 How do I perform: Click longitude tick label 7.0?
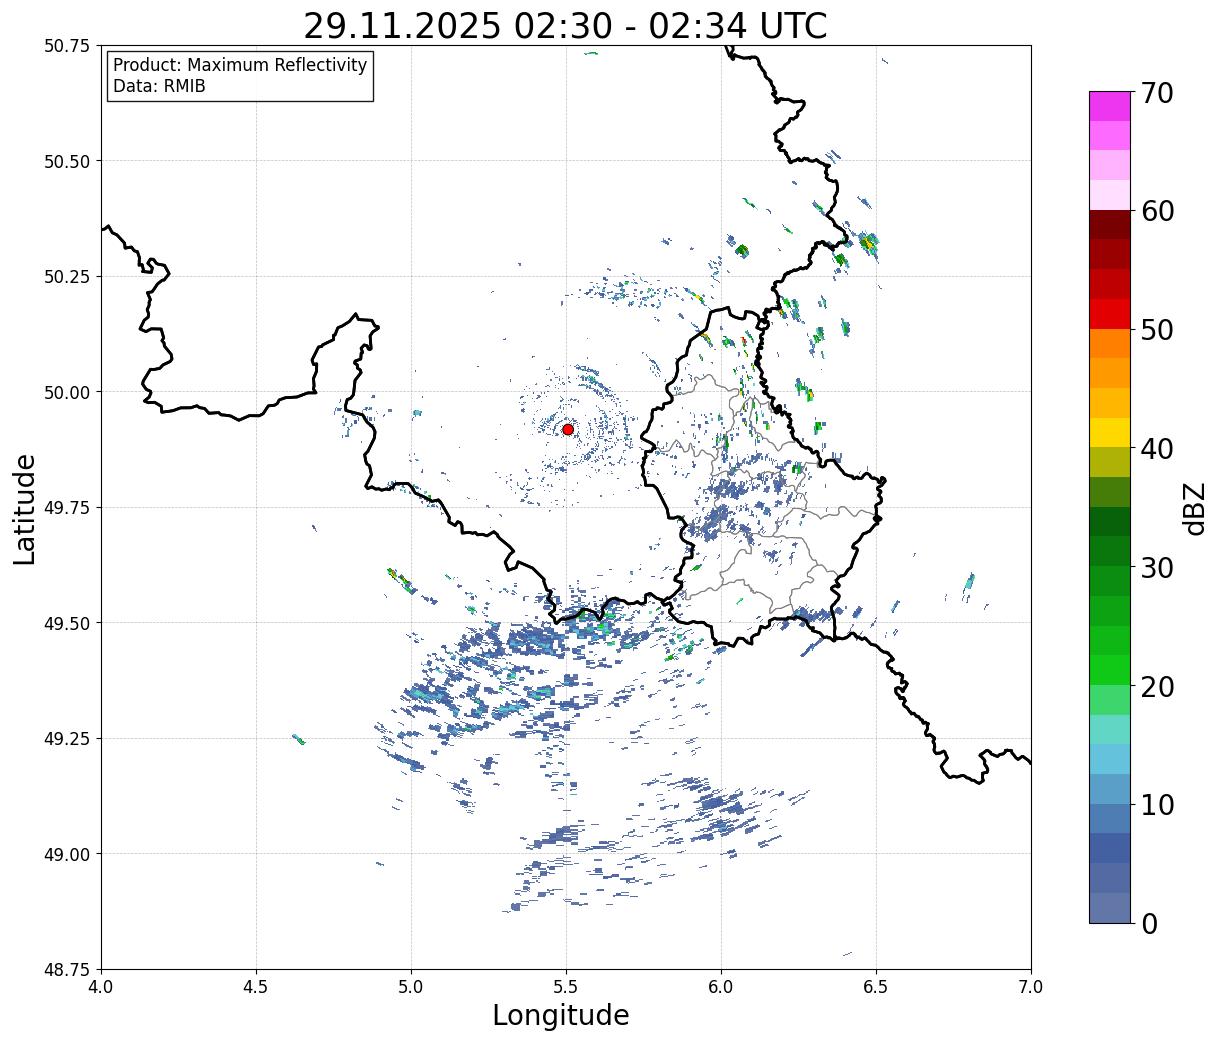(x=1031, y=986)
